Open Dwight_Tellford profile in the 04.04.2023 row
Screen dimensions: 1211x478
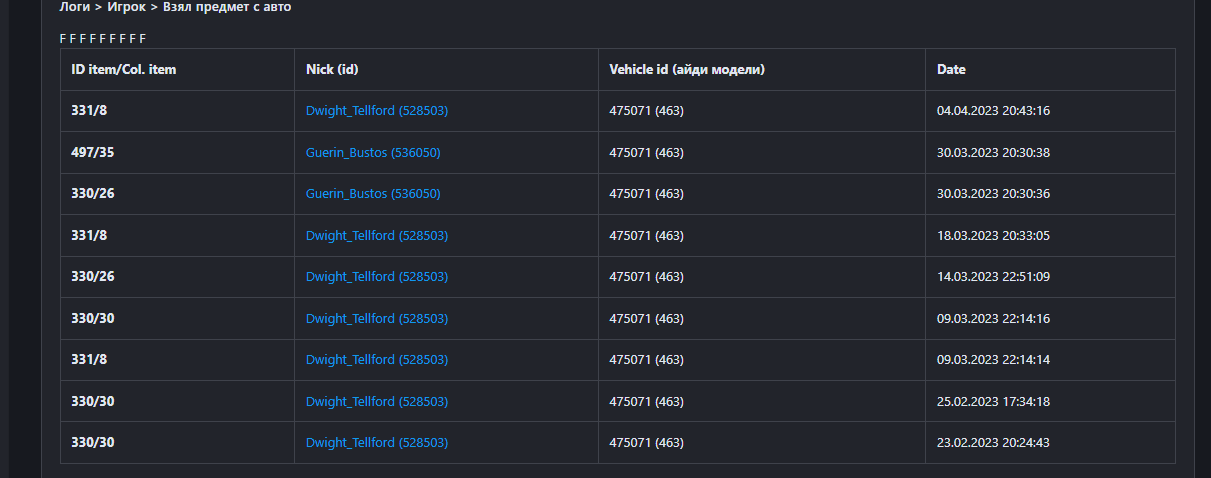[376, 111]
